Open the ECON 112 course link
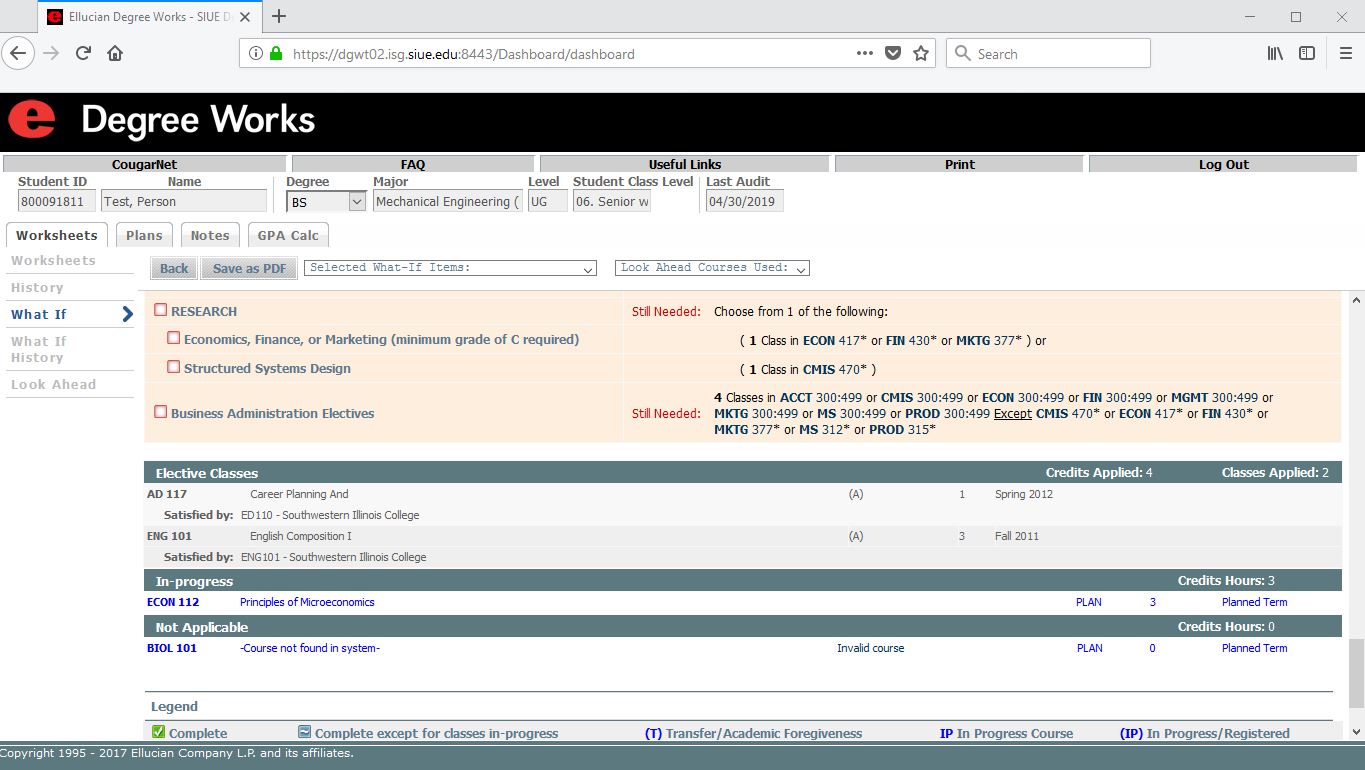Viewport: 1365px width, 770px height. click(173, 602)
